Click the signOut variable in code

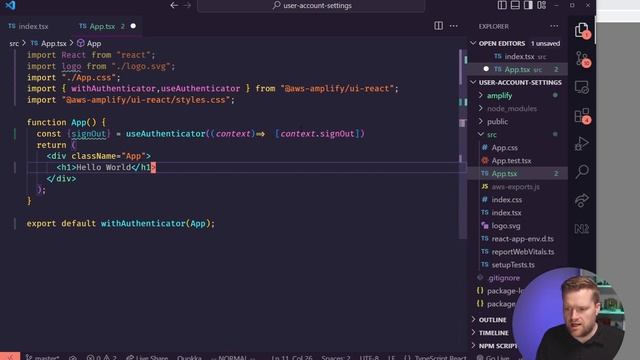[89, 133]
